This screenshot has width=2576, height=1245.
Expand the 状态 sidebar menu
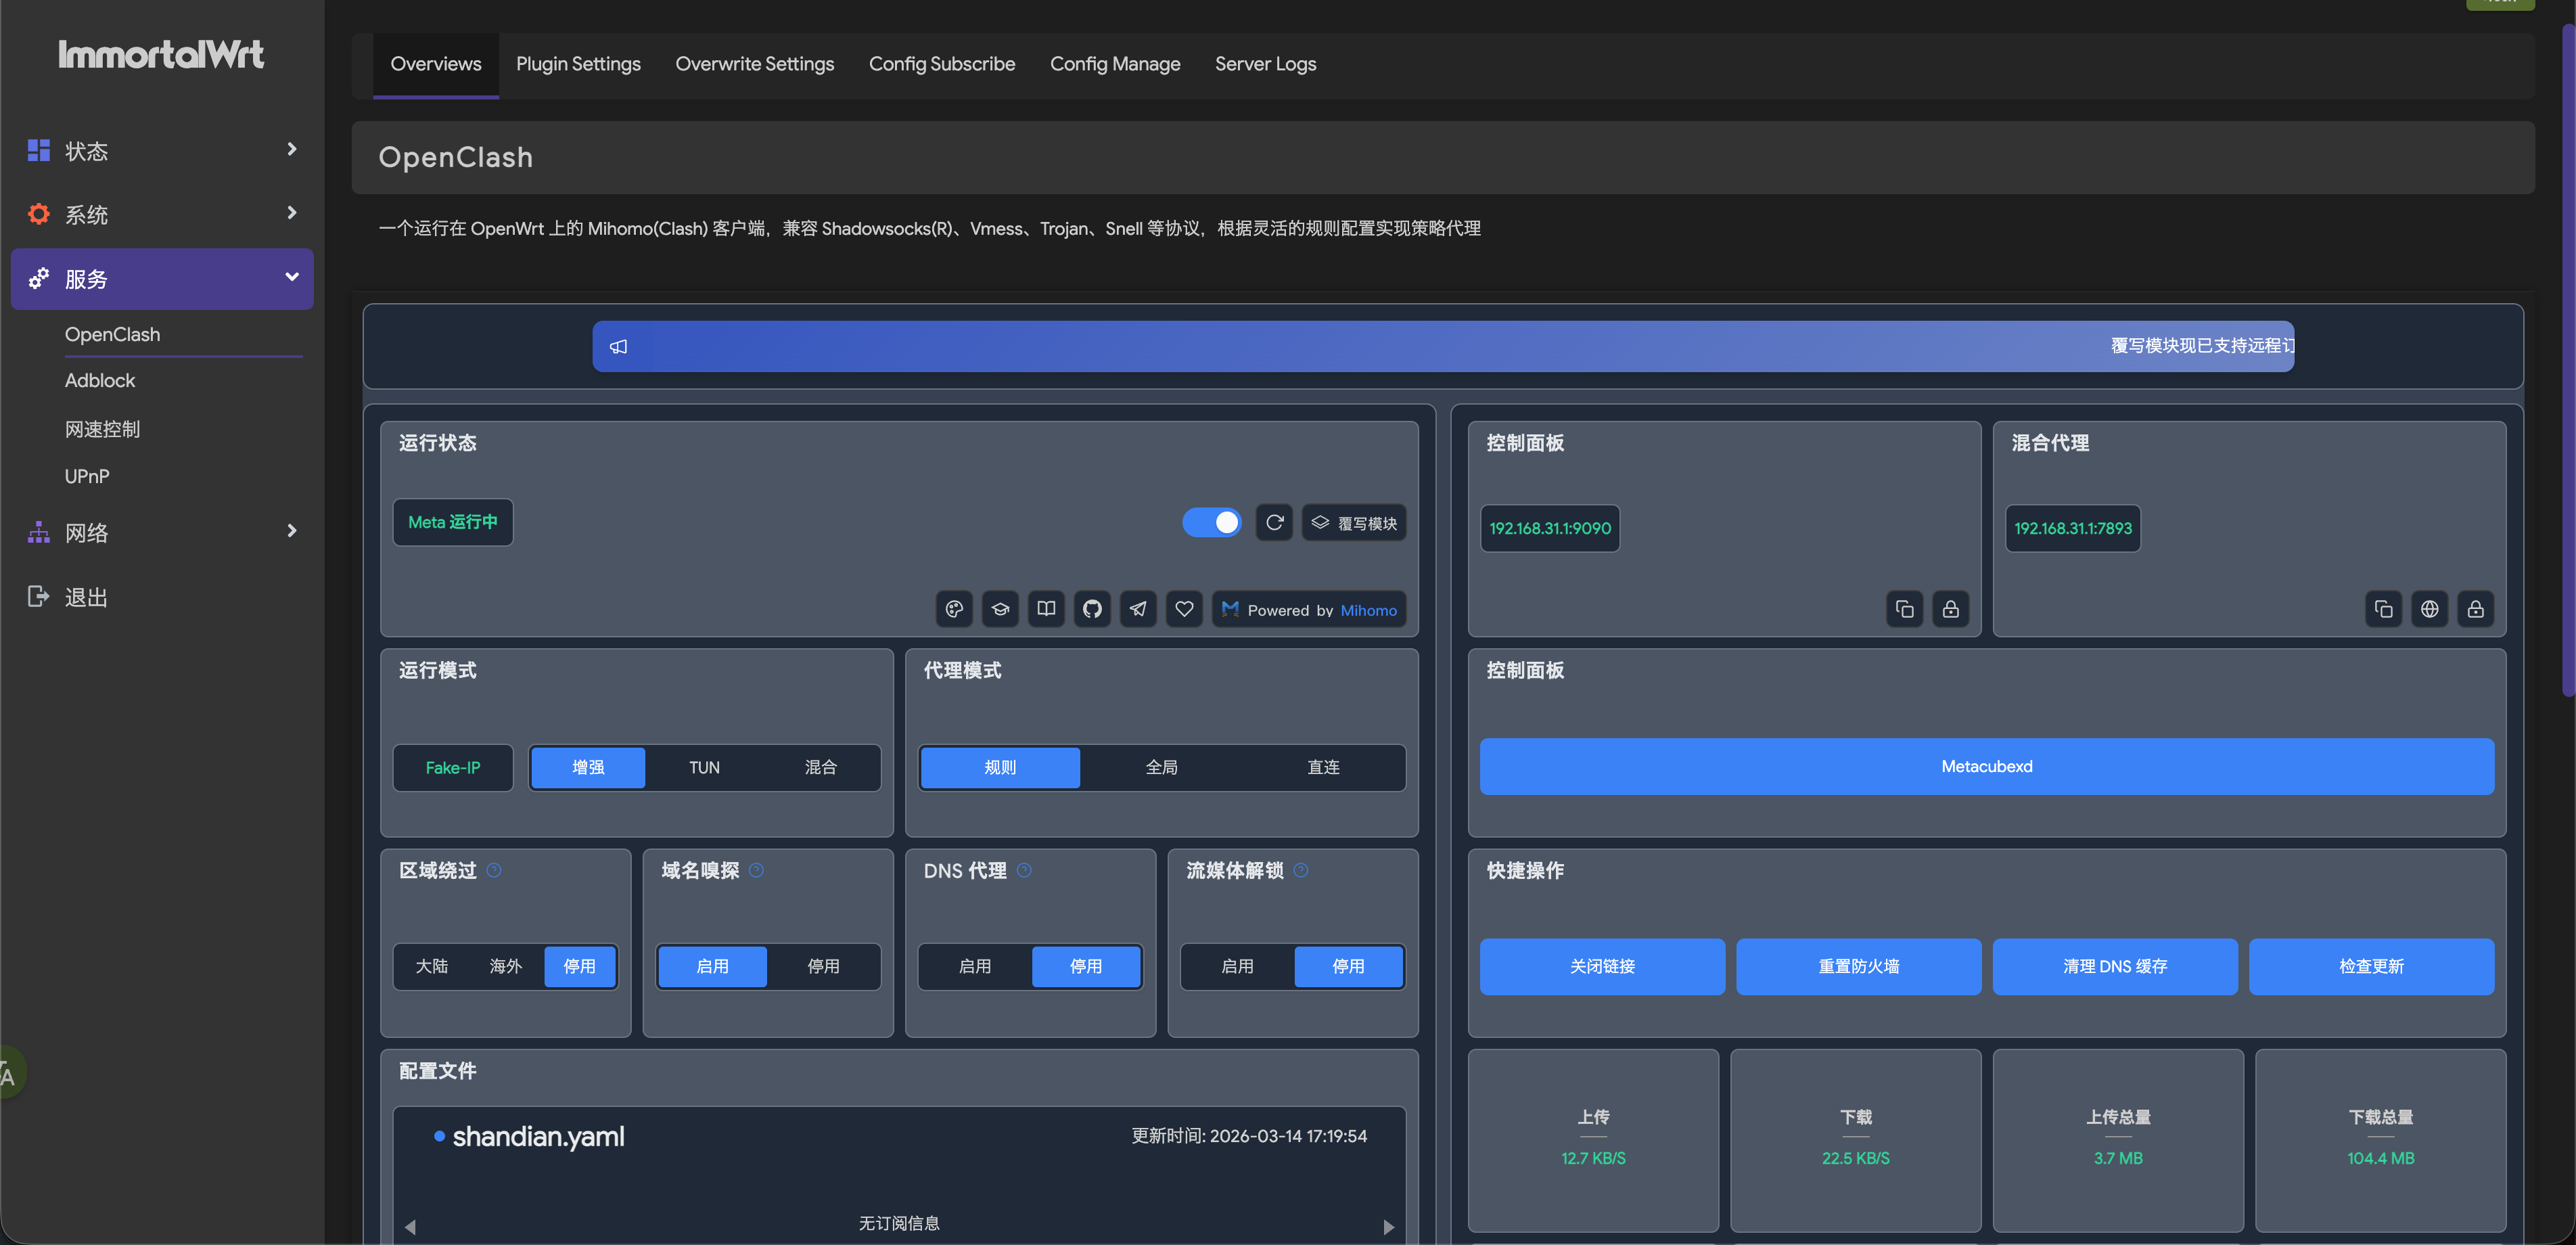pos(162,151)
